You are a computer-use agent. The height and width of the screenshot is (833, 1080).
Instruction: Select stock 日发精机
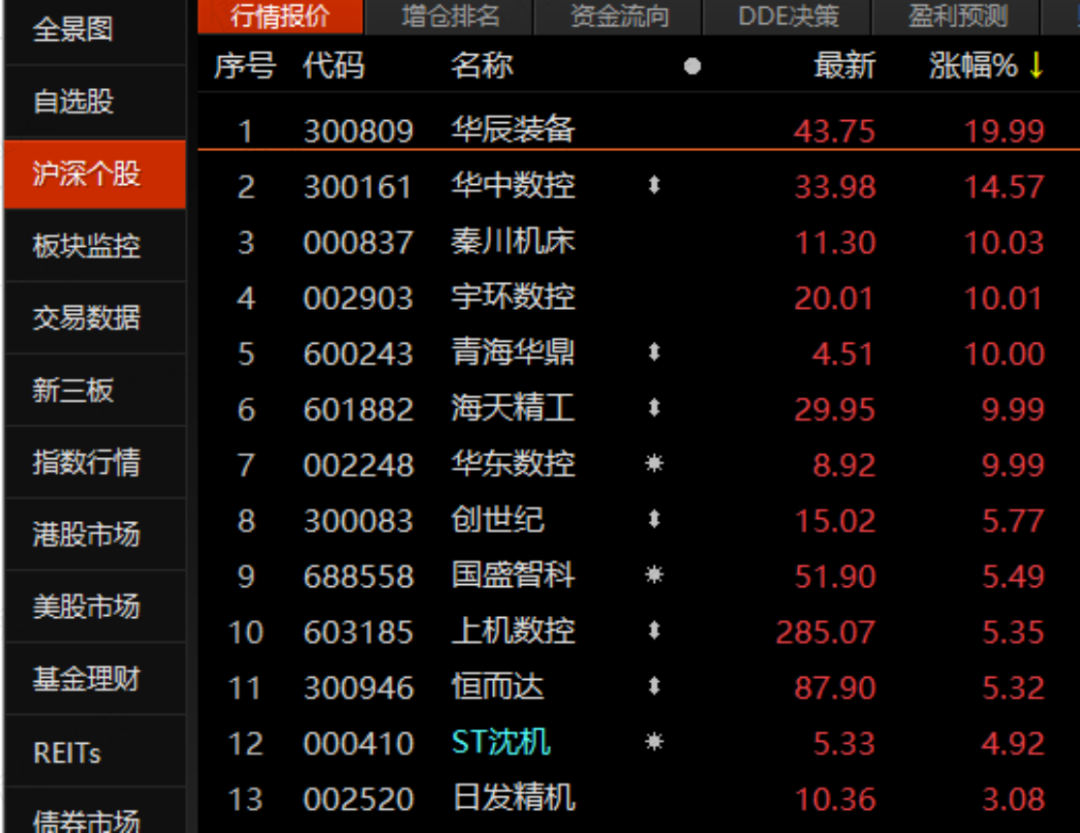[514, 799]
